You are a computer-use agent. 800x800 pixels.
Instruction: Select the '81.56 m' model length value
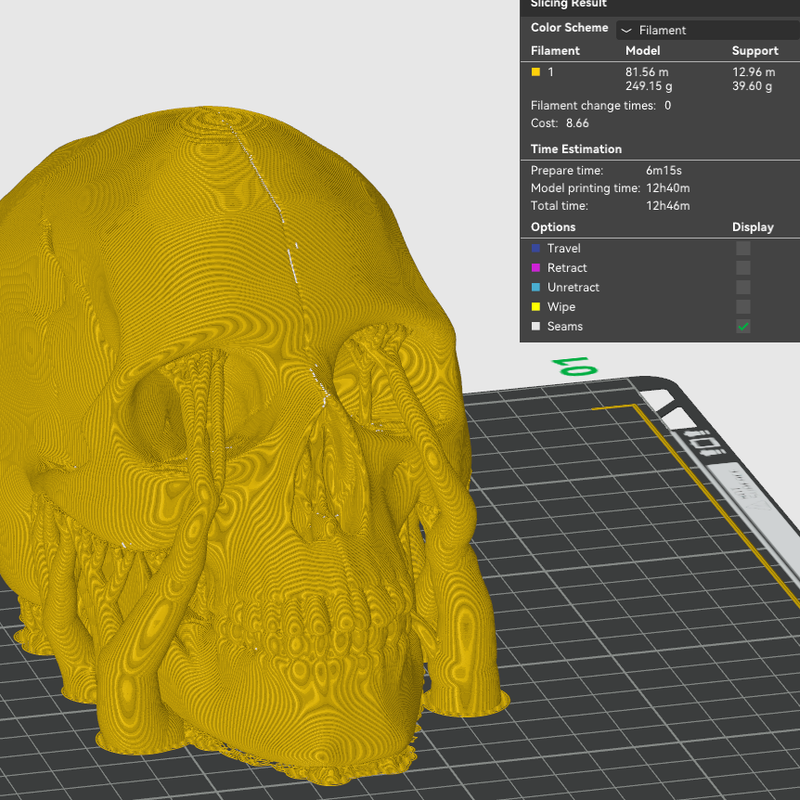click(647, 72)
